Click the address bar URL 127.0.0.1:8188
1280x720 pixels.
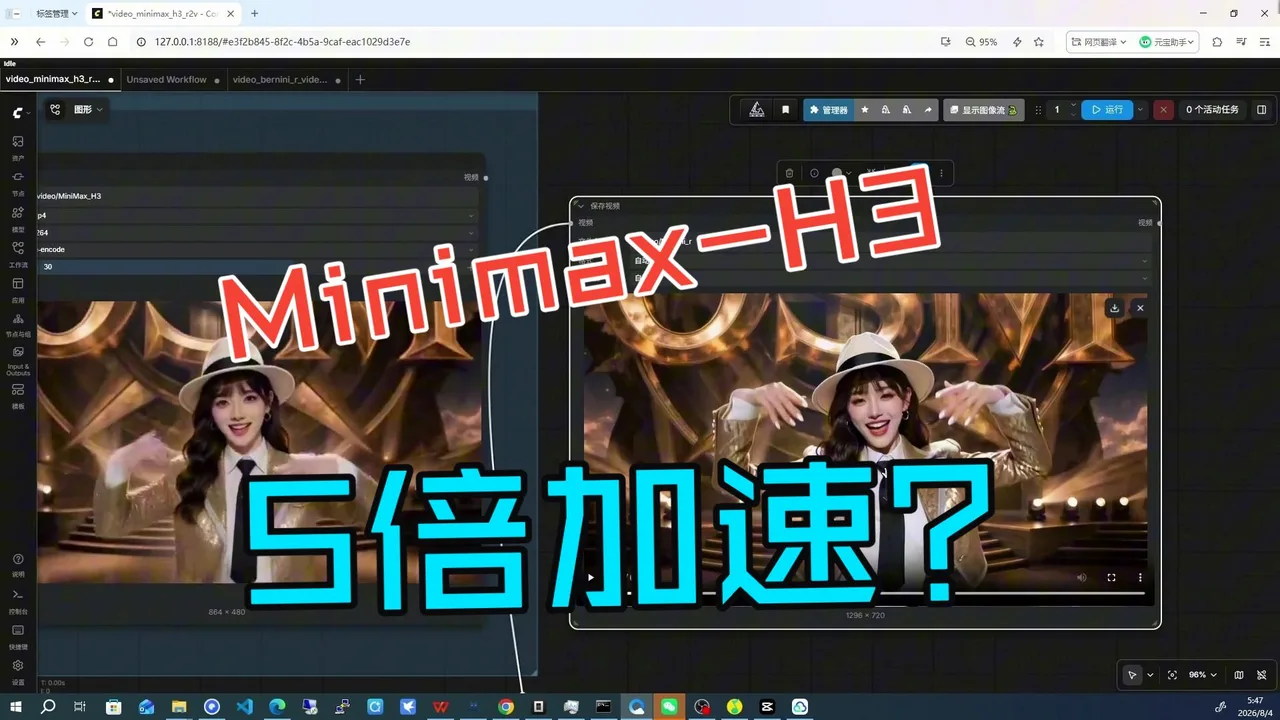click(x=282, y=42)
